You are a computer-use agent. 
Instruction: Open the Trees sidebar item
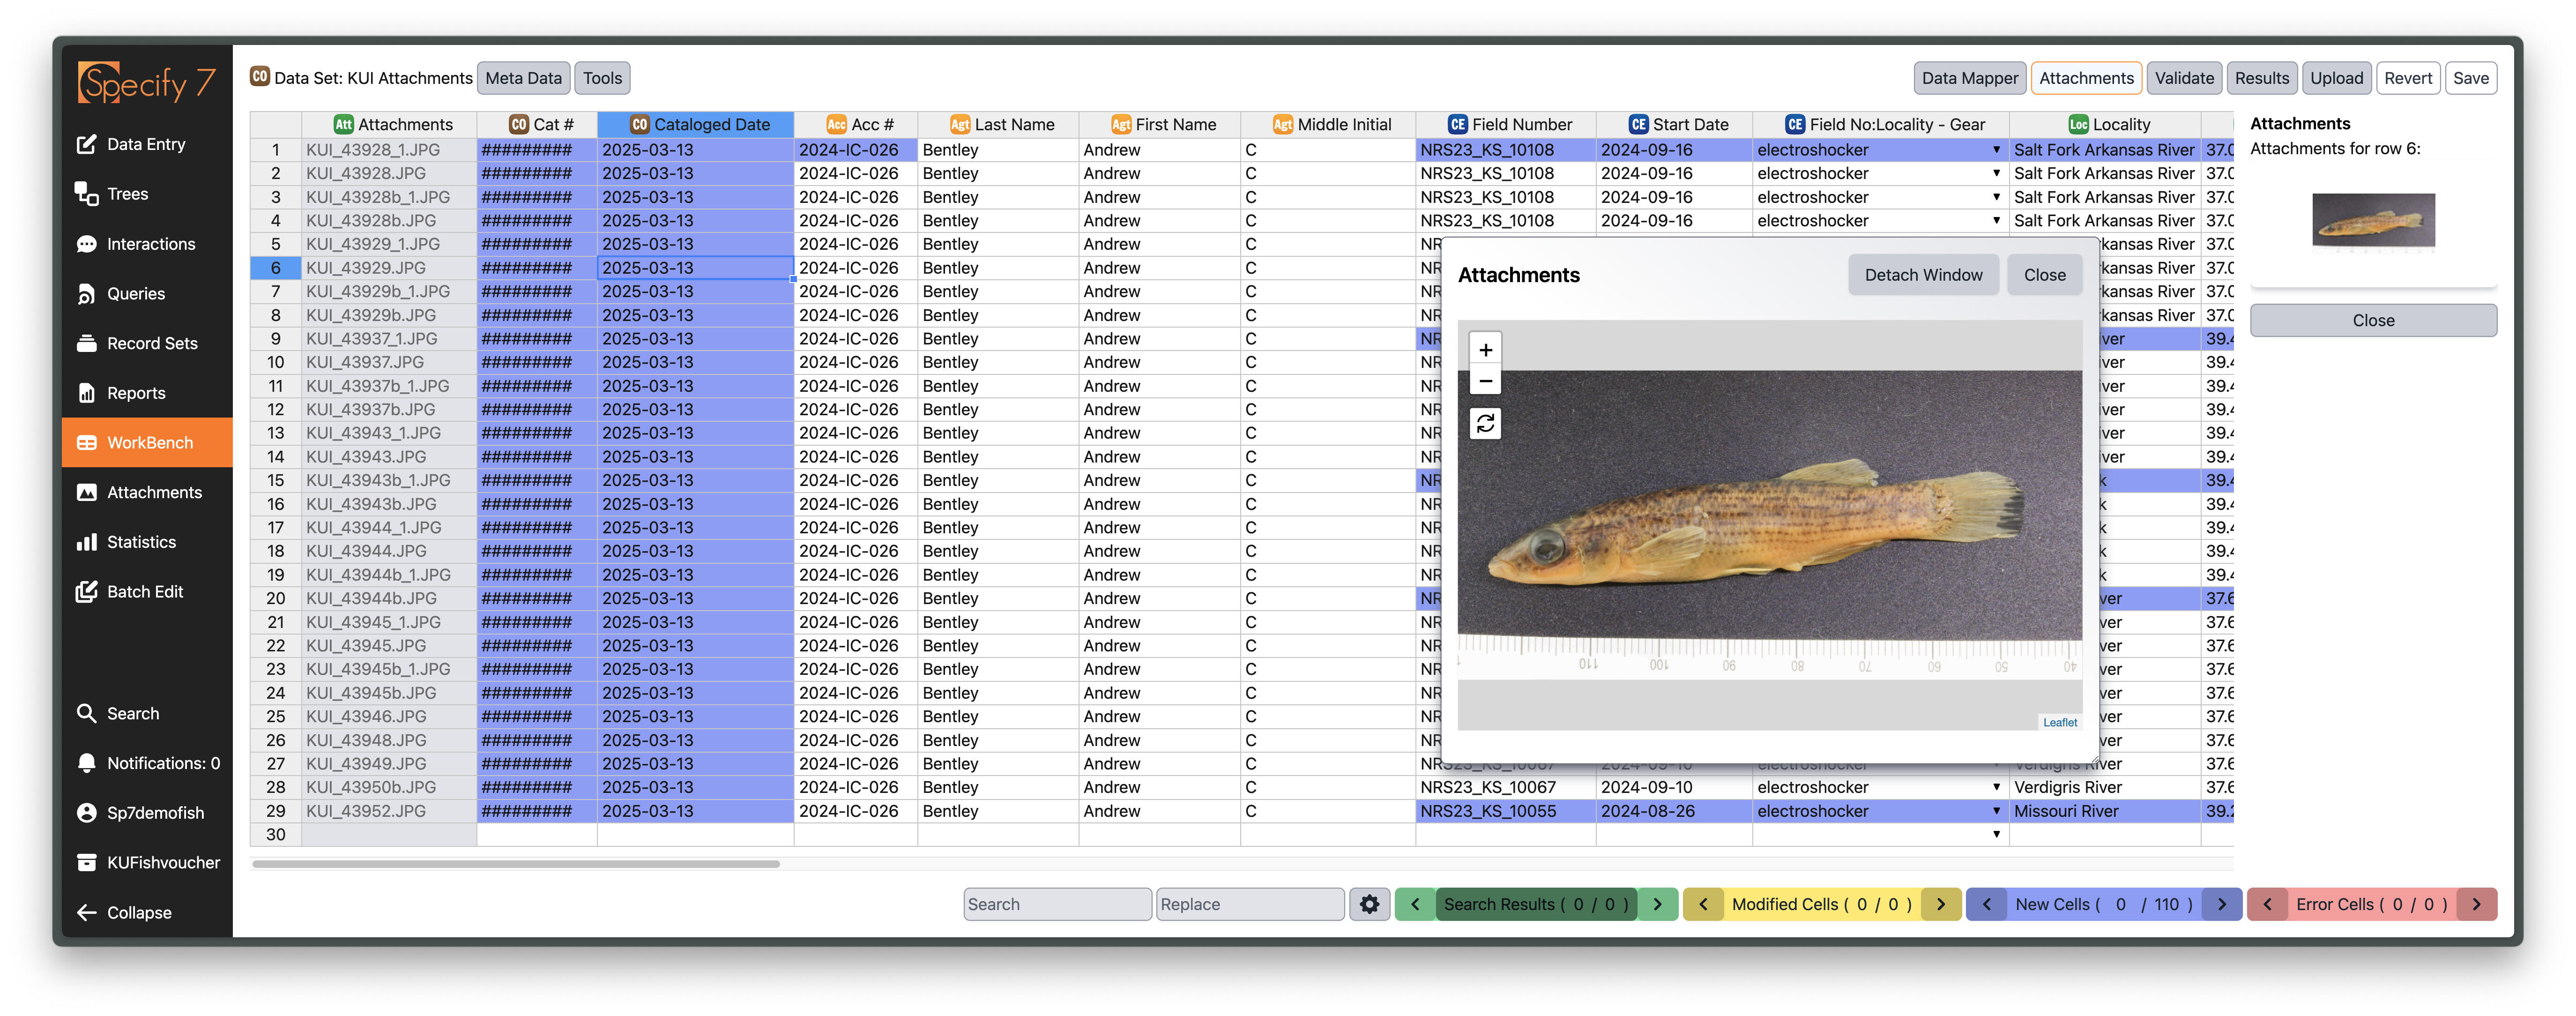pyautogui.click(x=127, y=194)
